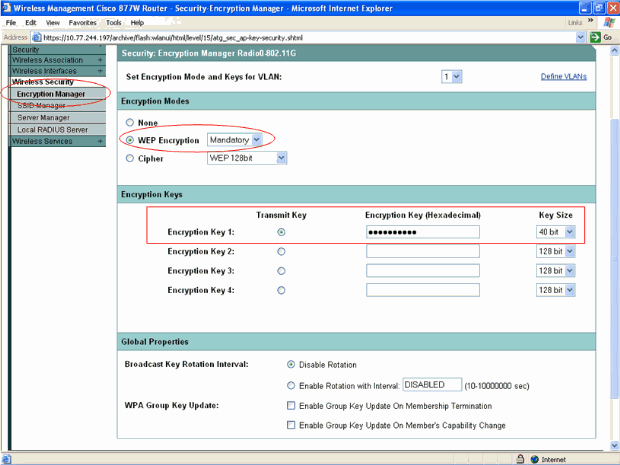
Task: Check Enable Group Key Update On Member's Capability Change
Action: (x=291, y=425)
